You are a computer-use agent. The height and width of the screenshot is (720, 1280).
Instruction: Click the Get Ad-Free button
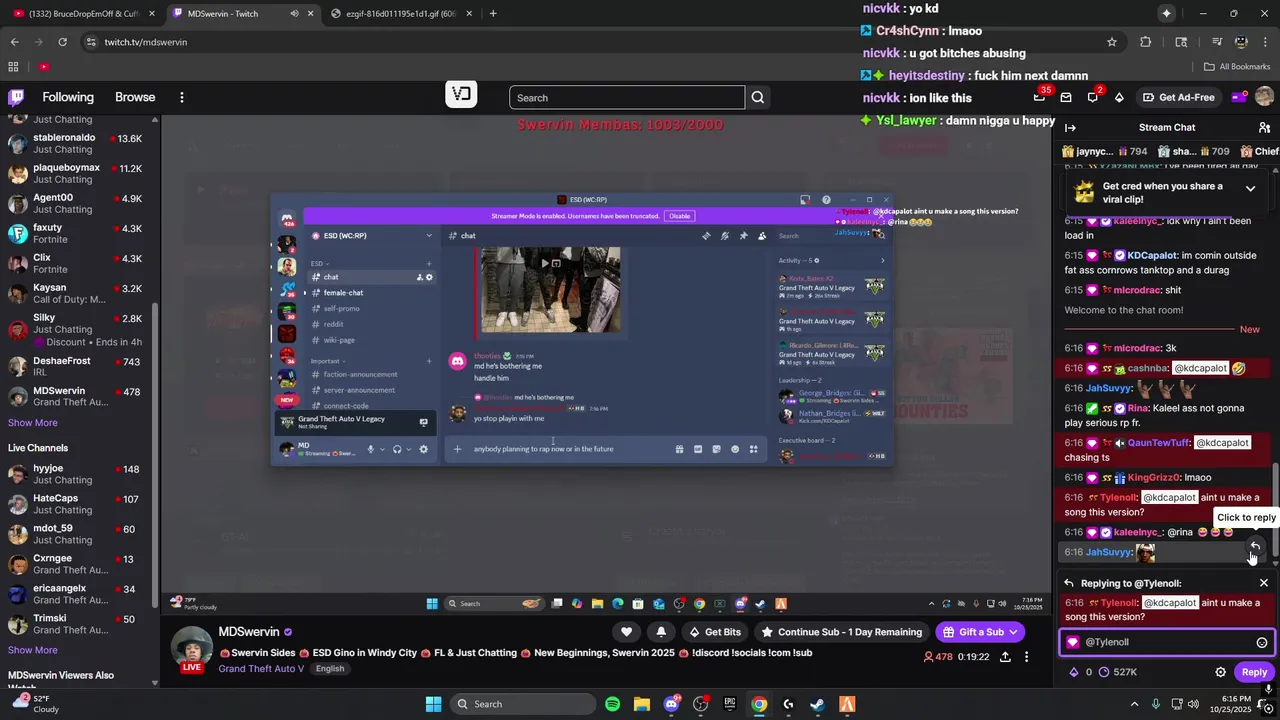[x=1178, y=97]
